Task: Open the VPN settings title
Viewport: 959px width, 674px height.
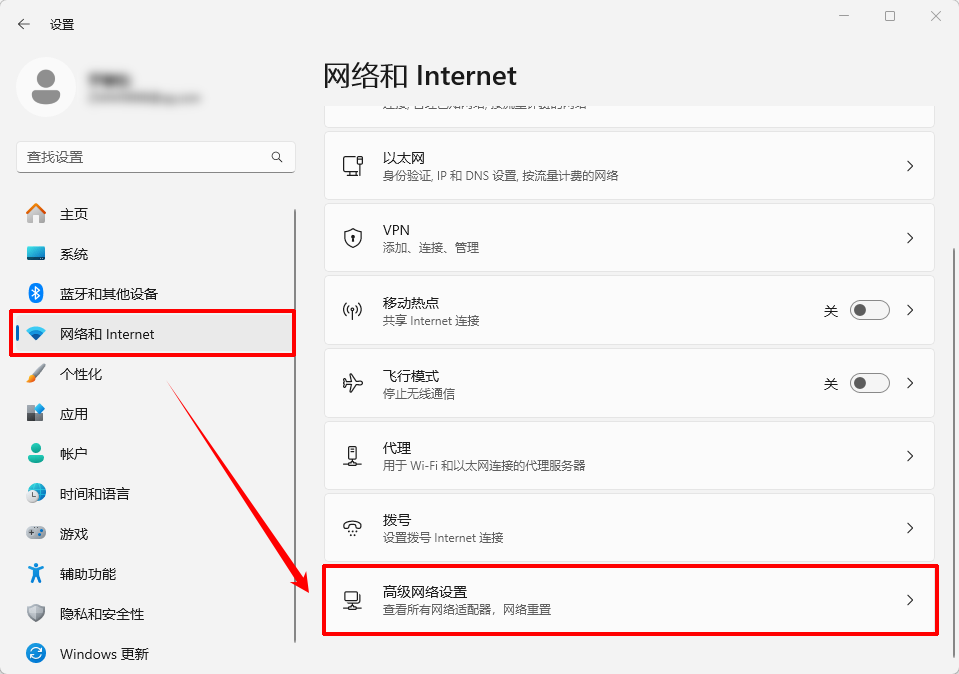Action: [396, 231]
